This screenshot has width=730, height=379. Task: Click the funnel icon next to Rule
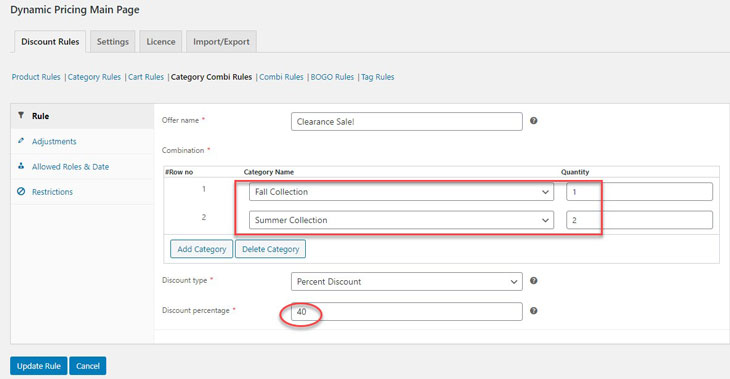tap(21, 115)
